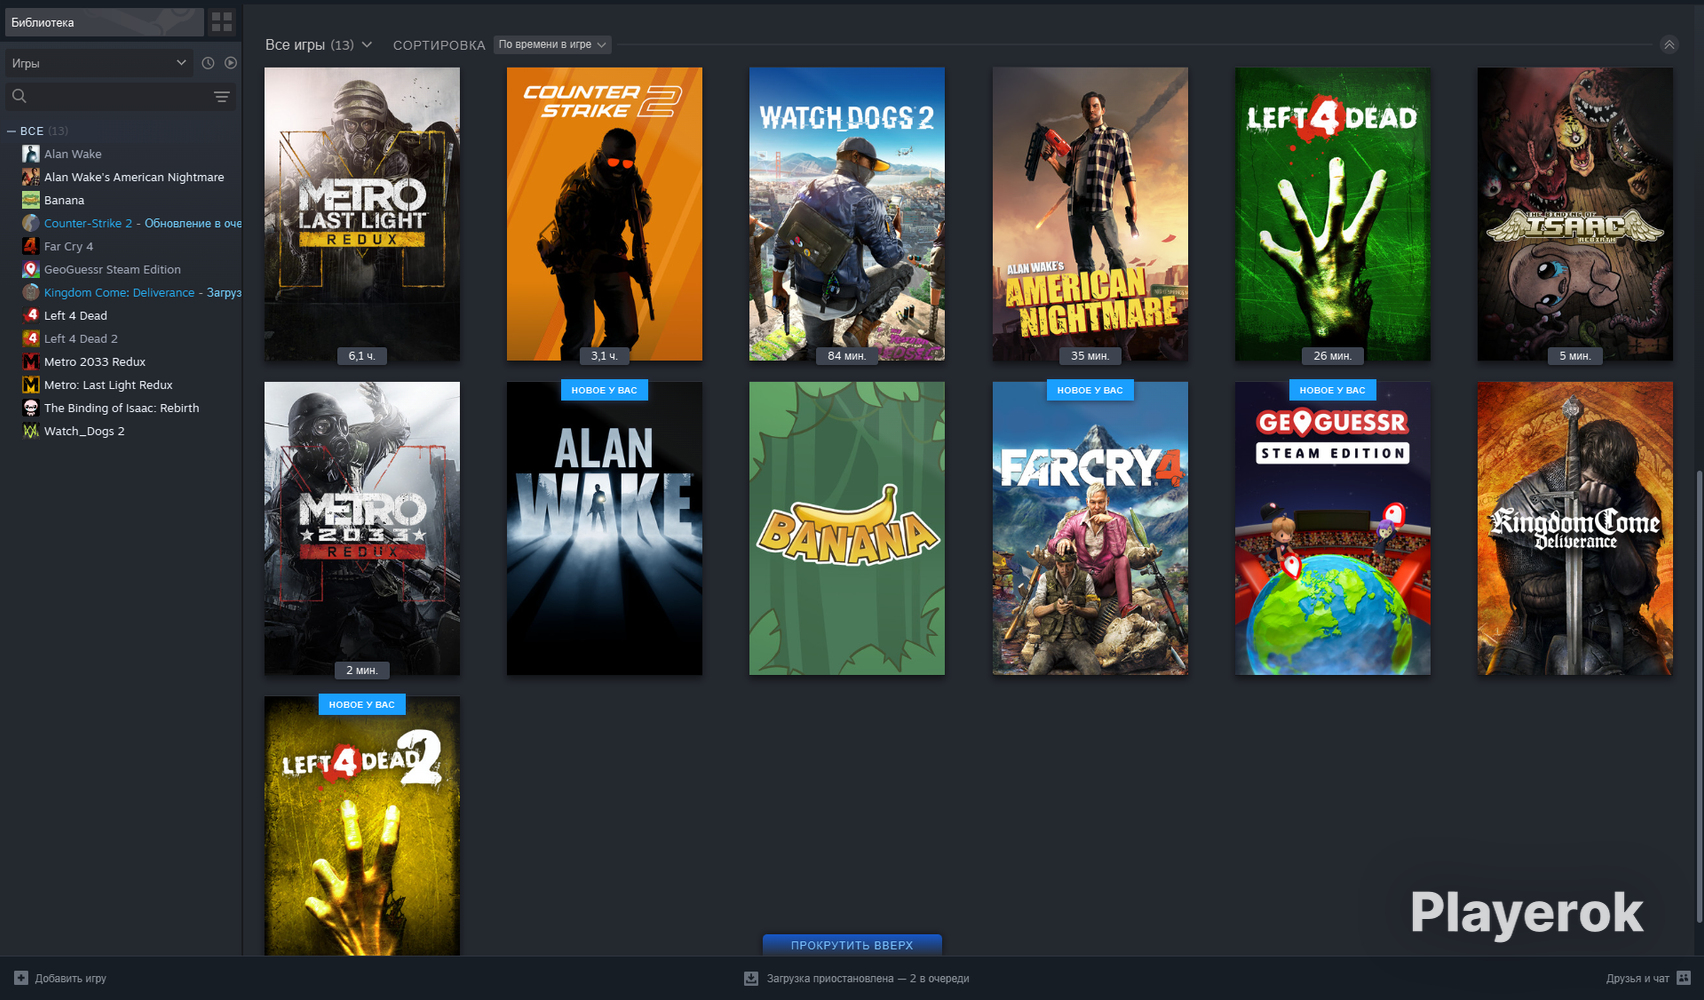Select Left 4 Dead 2 in the list

(81, 339)
